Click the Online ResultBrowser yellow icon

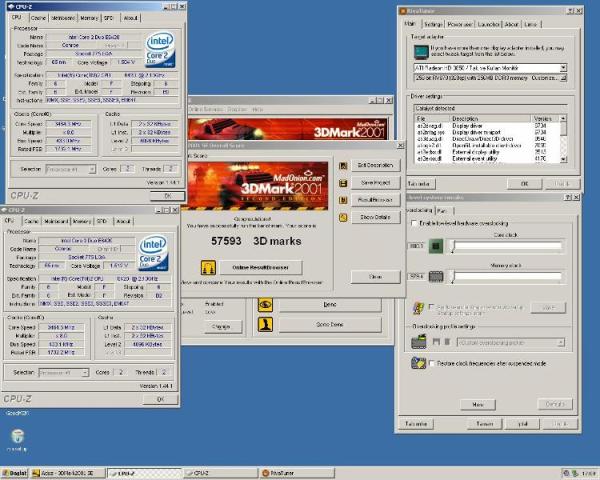[208, 268]
